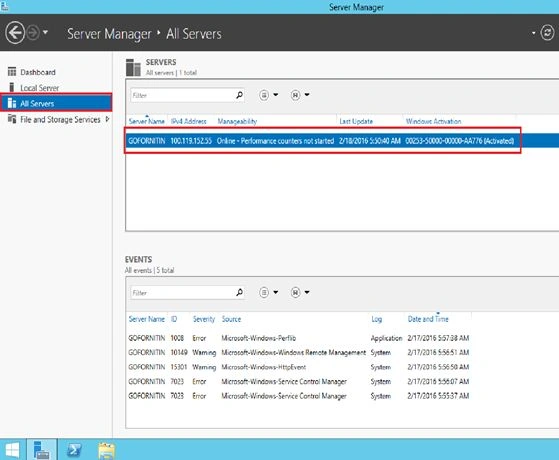
Task: Click the search magnifier in Servers filter
Action: tap(240, 95)
